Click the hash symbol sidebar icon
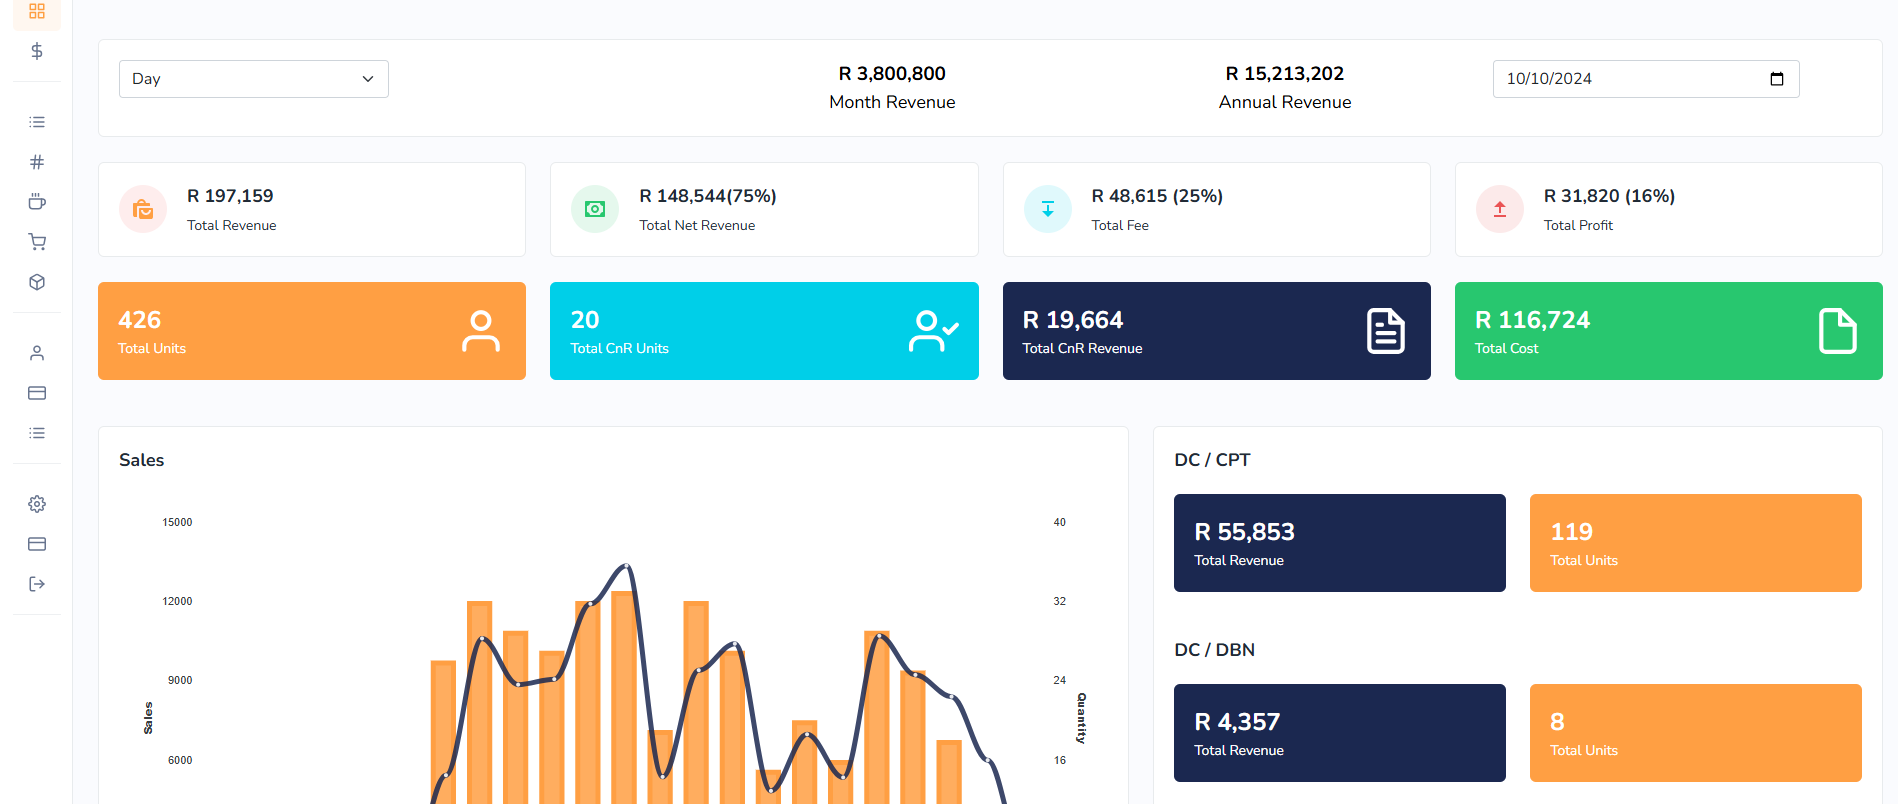 click(x=37, y=162)
